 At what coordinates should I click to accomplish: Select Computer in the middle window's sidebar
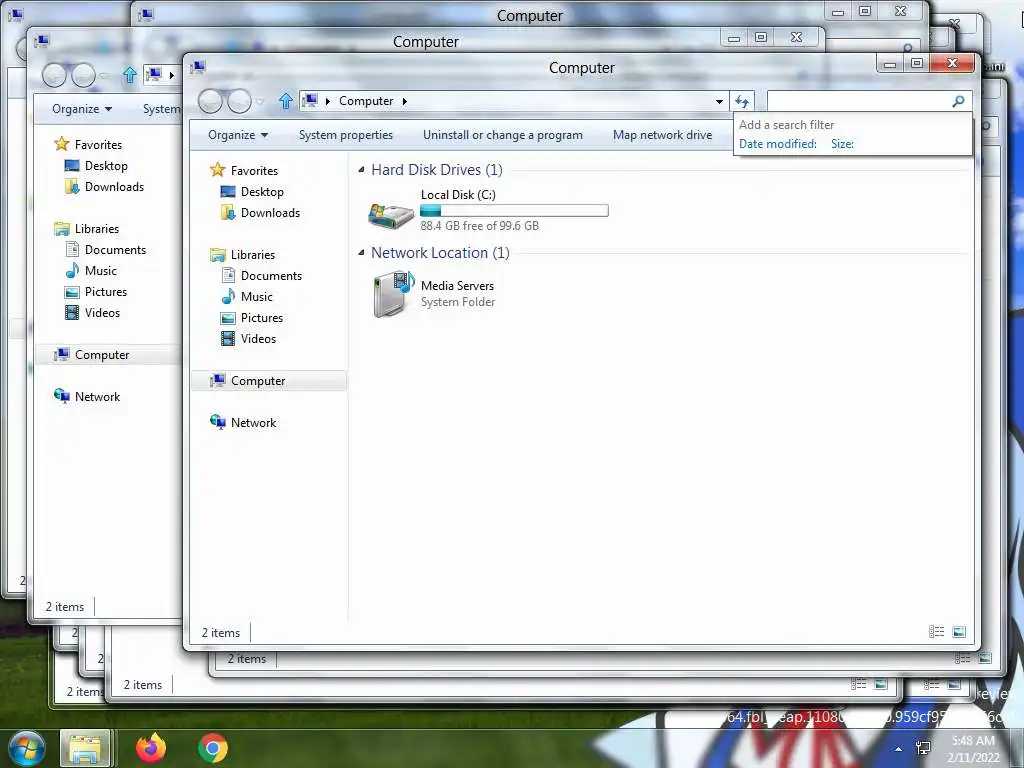pos(102,355)
